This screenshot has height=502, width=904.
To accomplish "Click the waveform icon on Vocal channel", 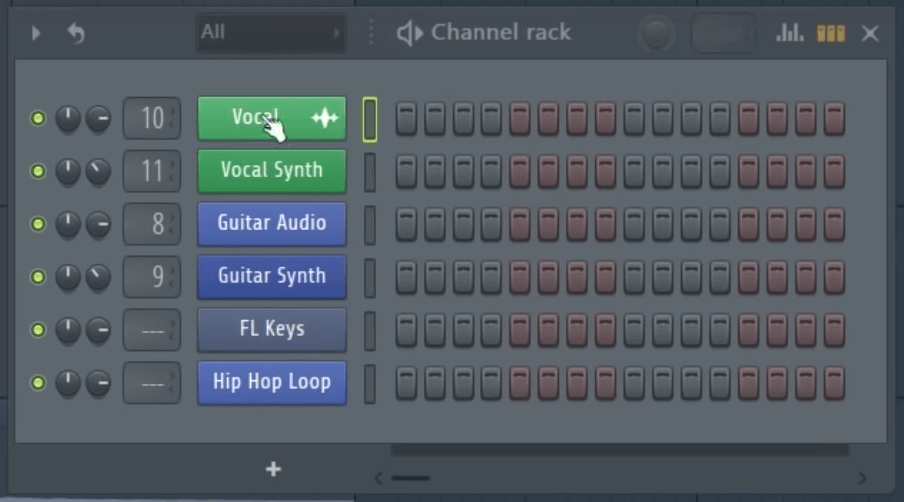I will 324,118.
